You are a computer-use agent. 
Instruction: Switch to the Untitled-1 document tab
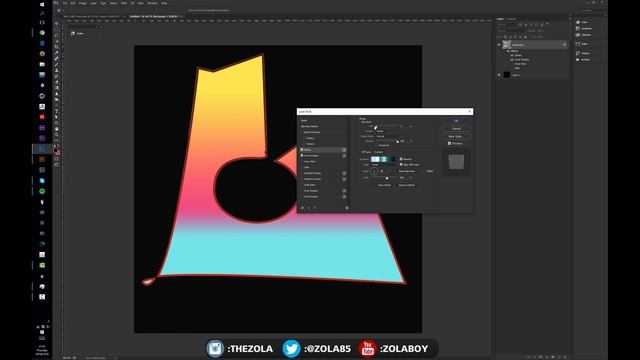tap(154, 16)
